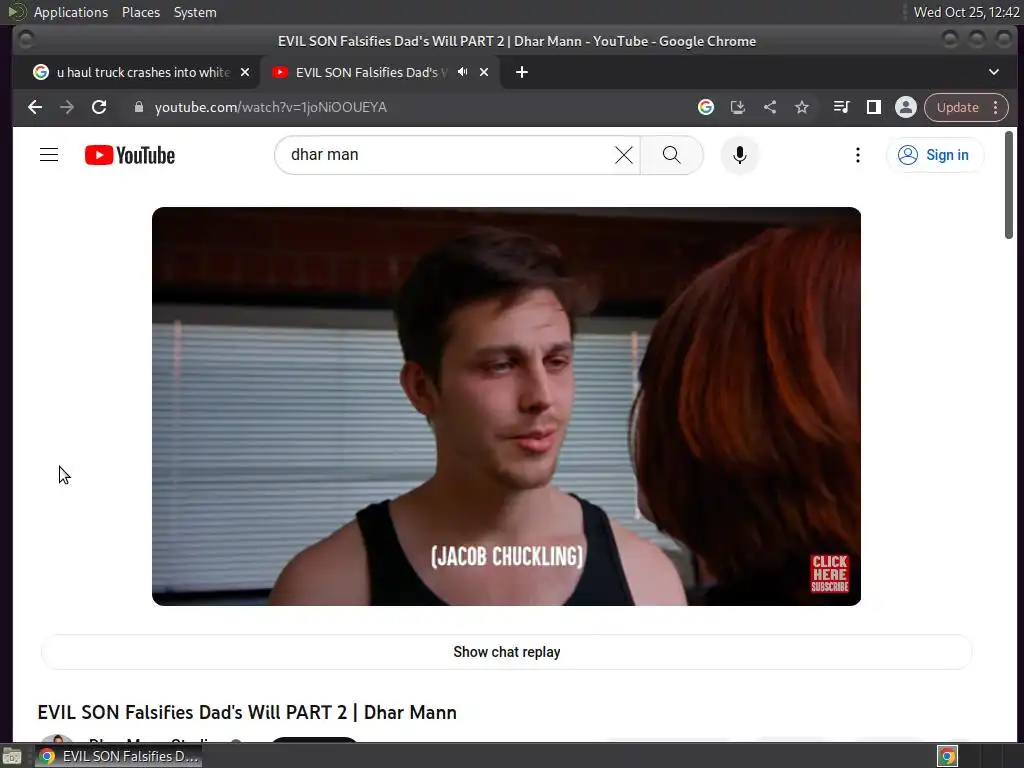Viewport: 1024px width, 768px height.
Task: Click the clock showing Wed Oct 25
Action: click(x=967, y=12)
